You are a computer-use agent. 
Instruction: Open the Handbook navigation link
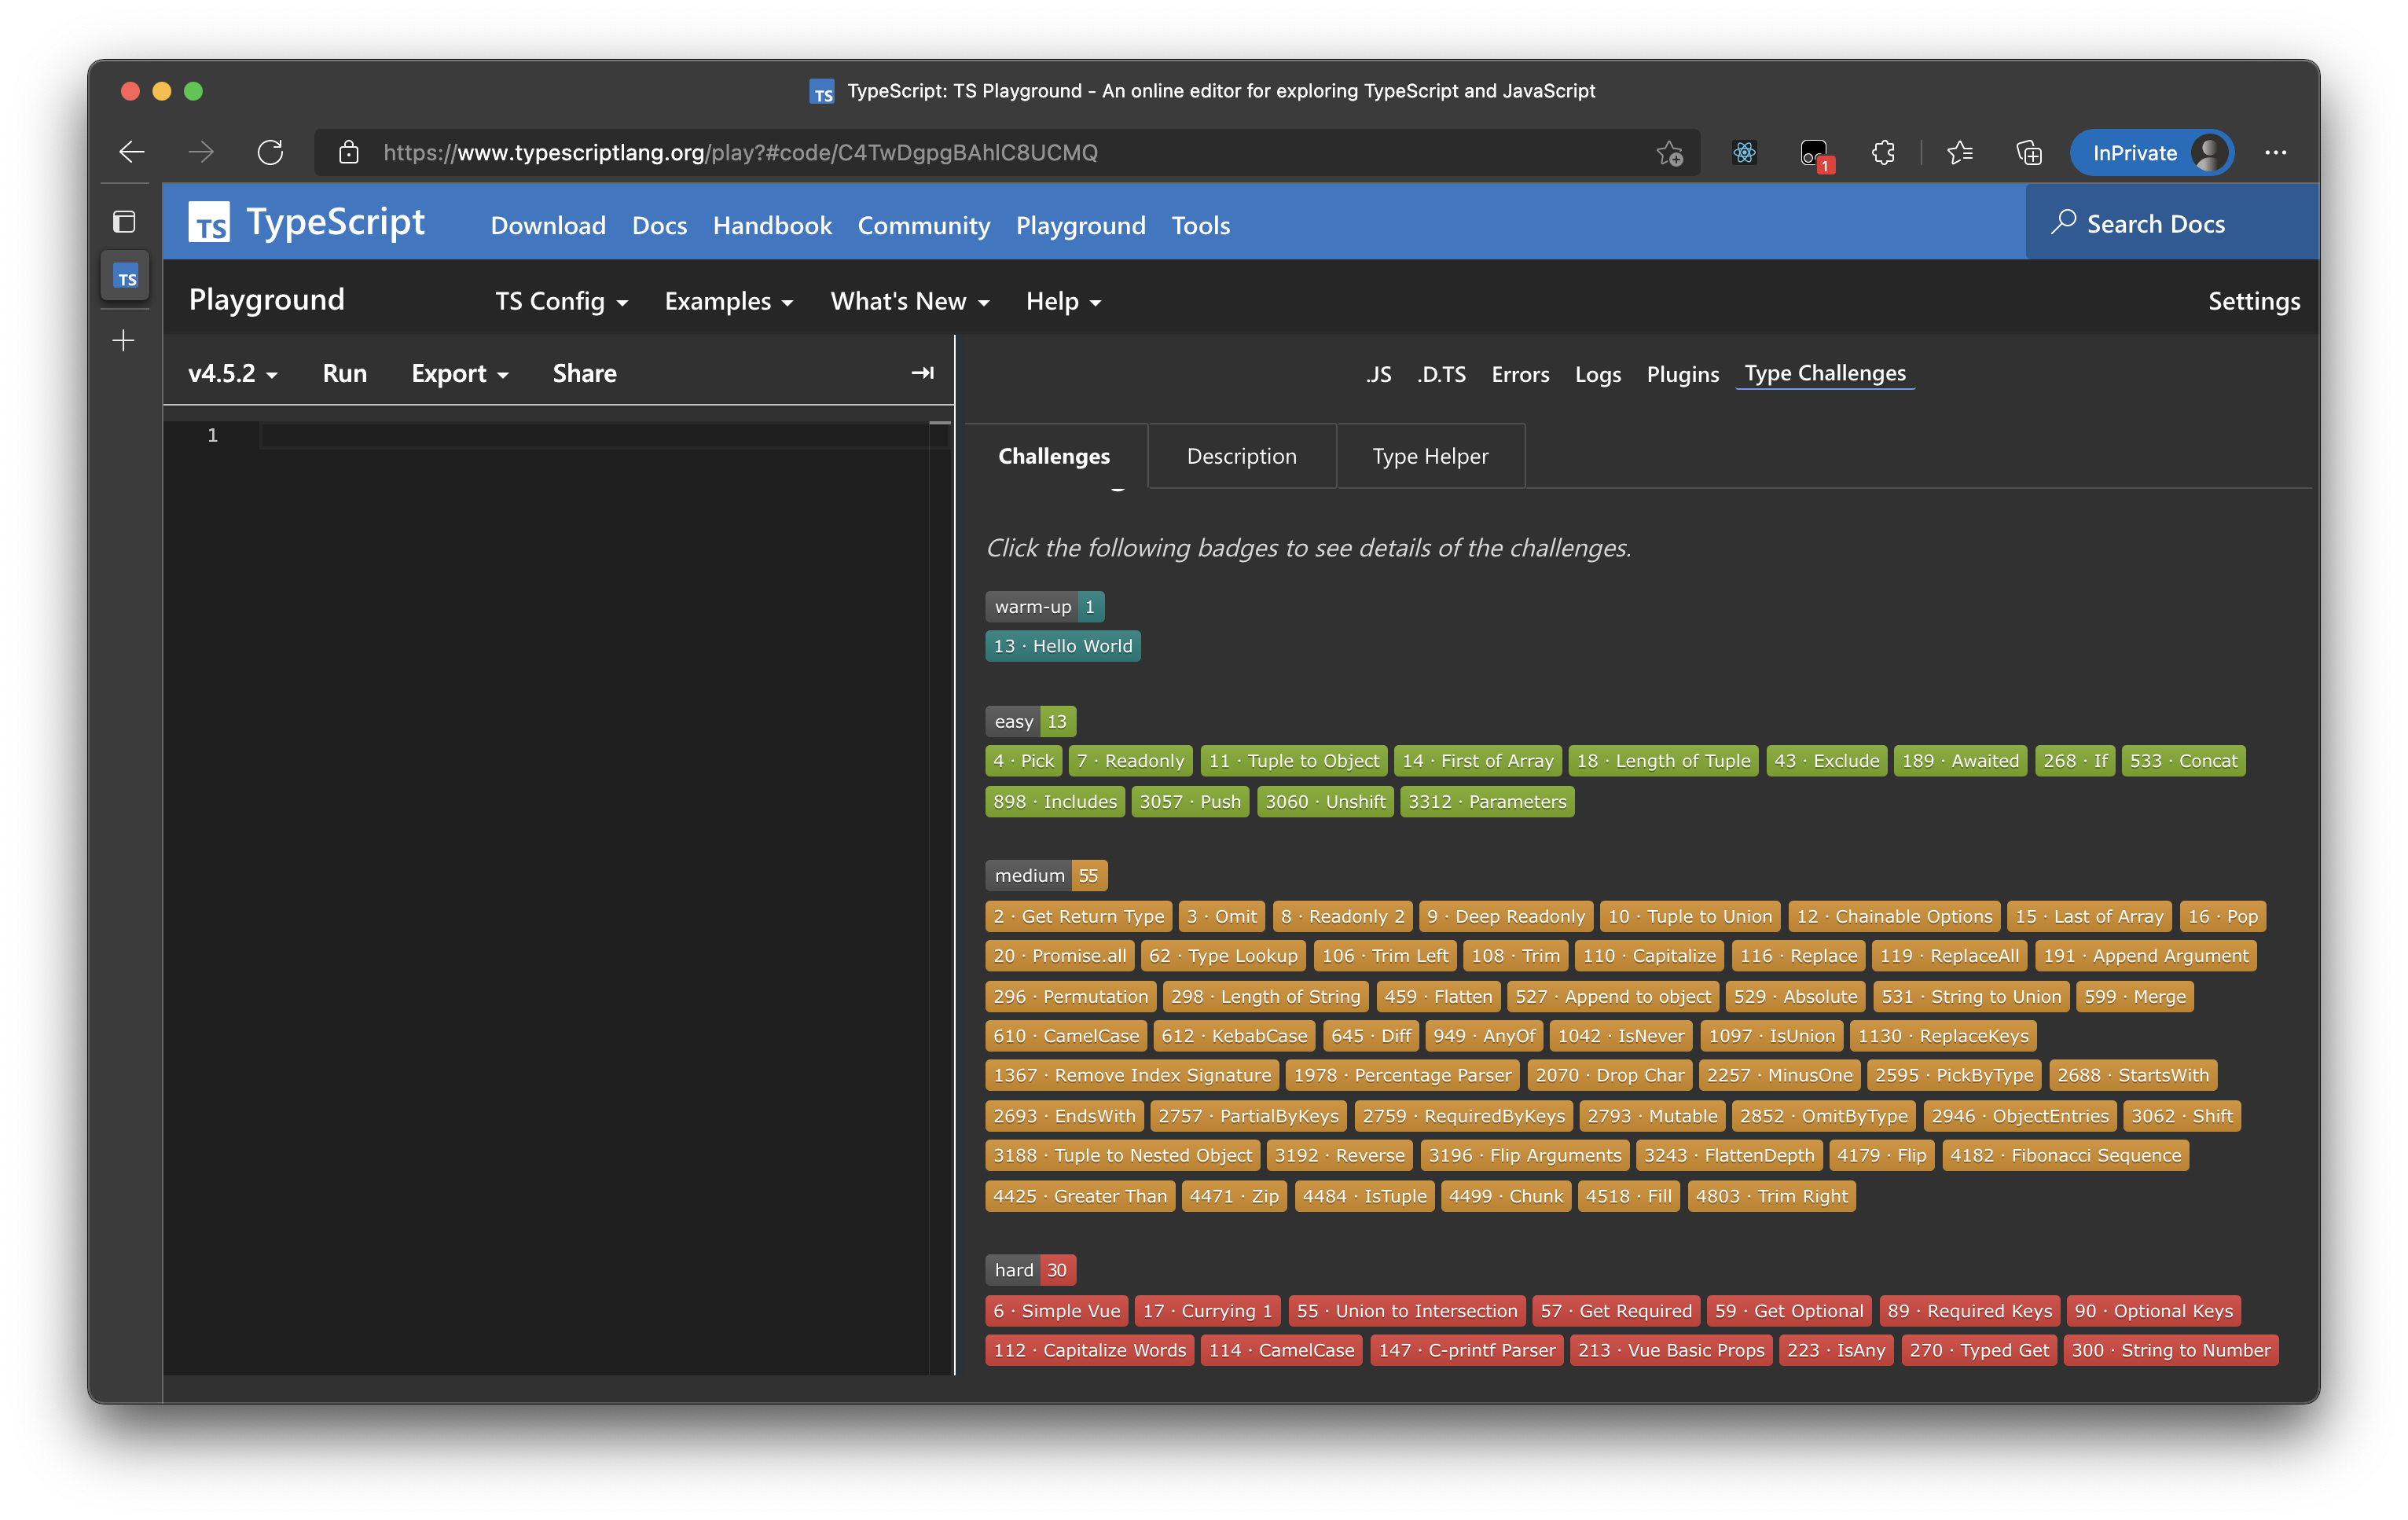(772, 225)
